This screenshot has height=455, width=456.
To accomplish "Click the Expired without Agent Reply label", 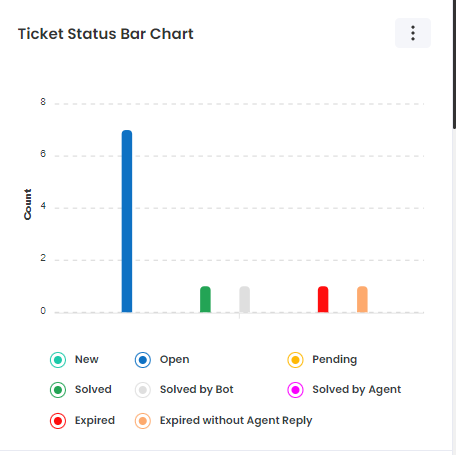I will (x=236, y=421).
